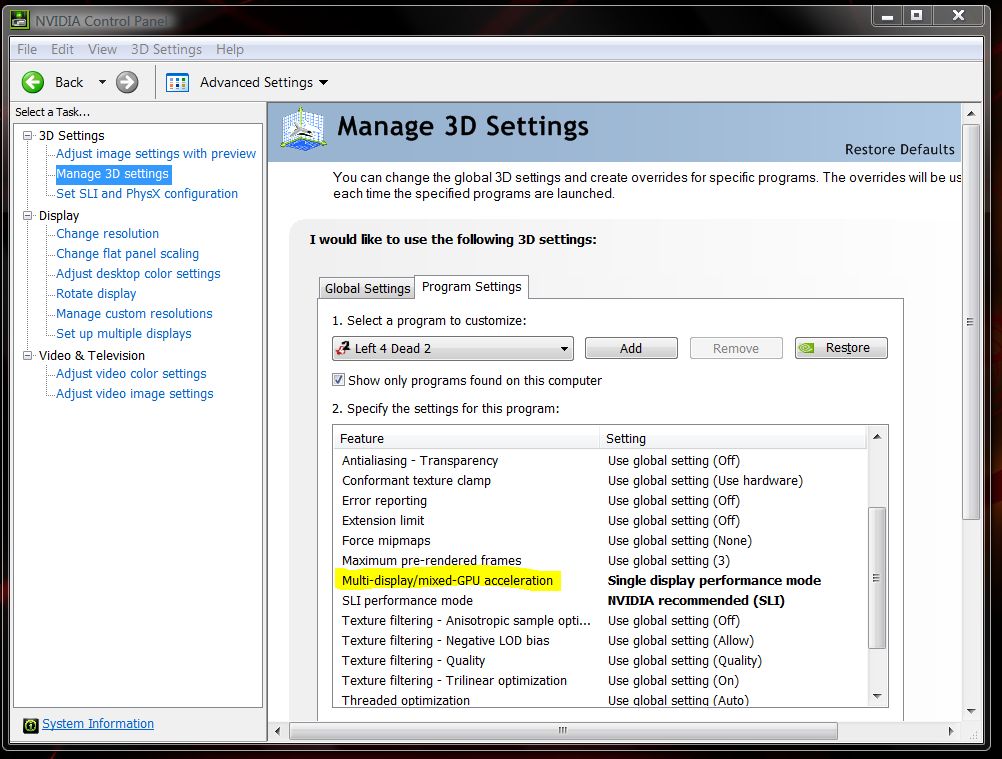1002x759 pixels.
Task: Click the NVIDIA recommended (SLI) setting value
Action: tap(696, 601)
